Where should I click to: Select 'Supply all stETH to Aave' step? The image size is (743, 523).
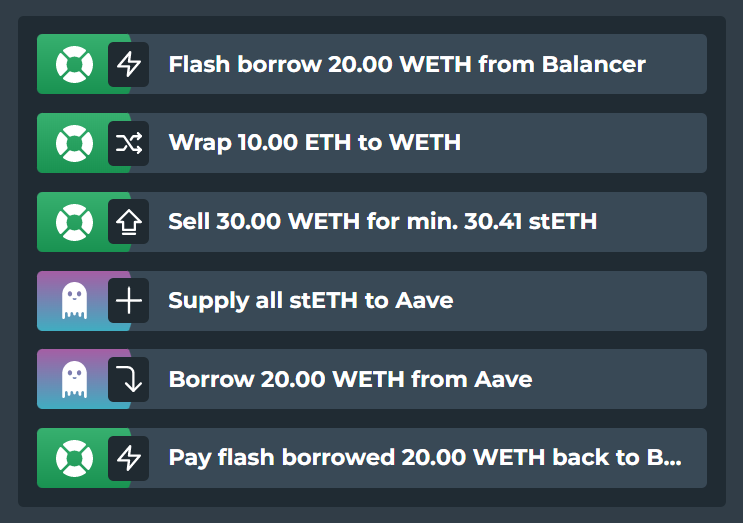click(x=372, y=301)
